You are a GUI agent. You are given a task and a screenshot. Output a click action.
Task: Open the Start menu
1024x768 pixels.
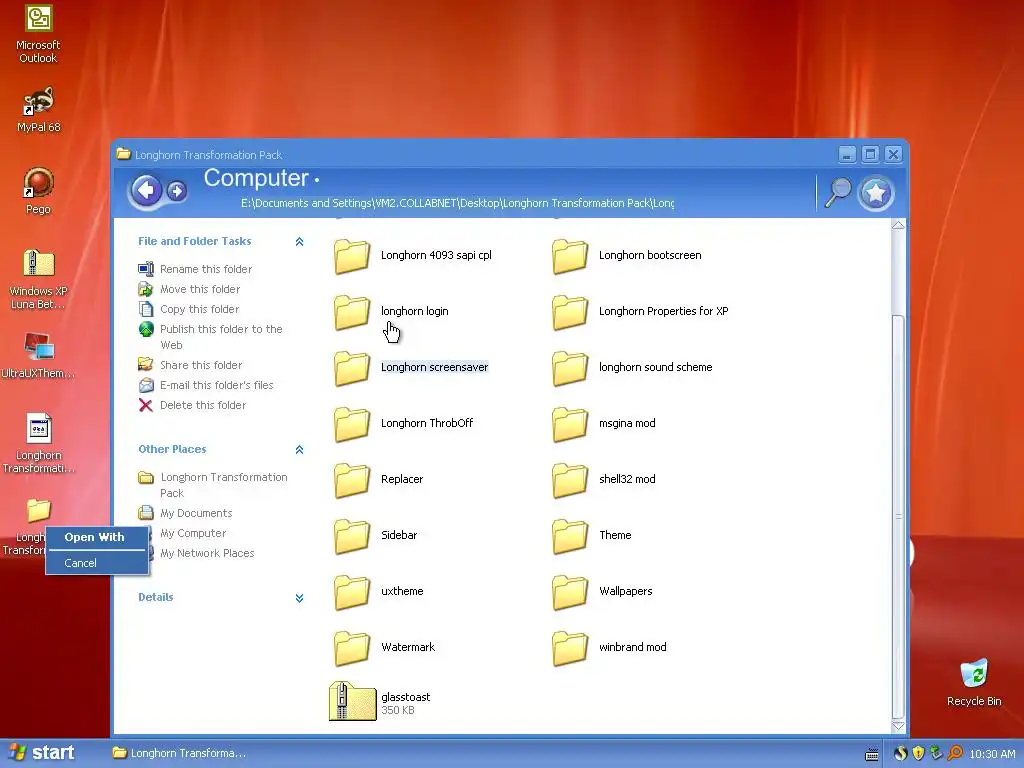(41, 753)
